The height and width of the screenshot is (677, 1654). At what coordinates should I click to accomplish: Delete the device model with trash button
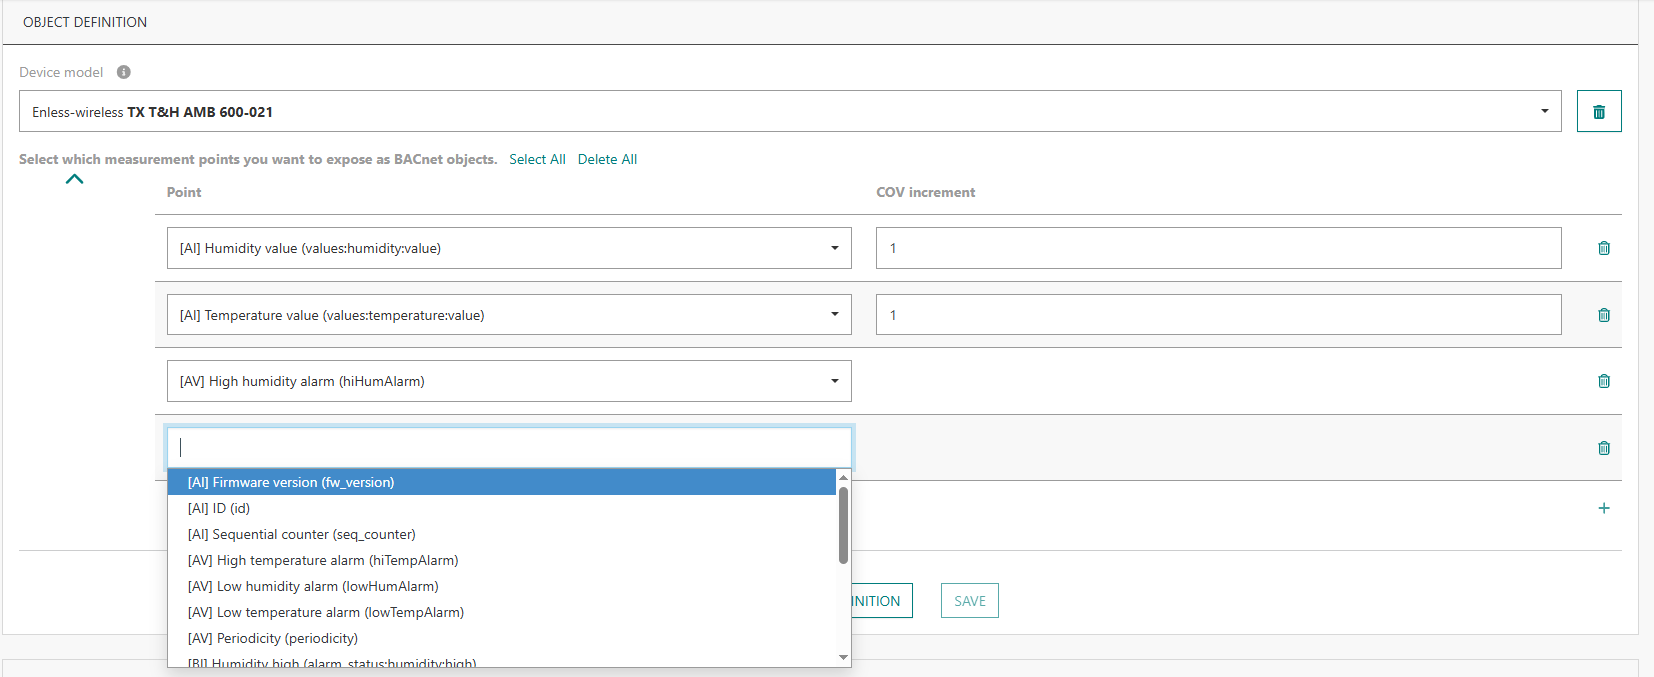[x=1598, y=112]
